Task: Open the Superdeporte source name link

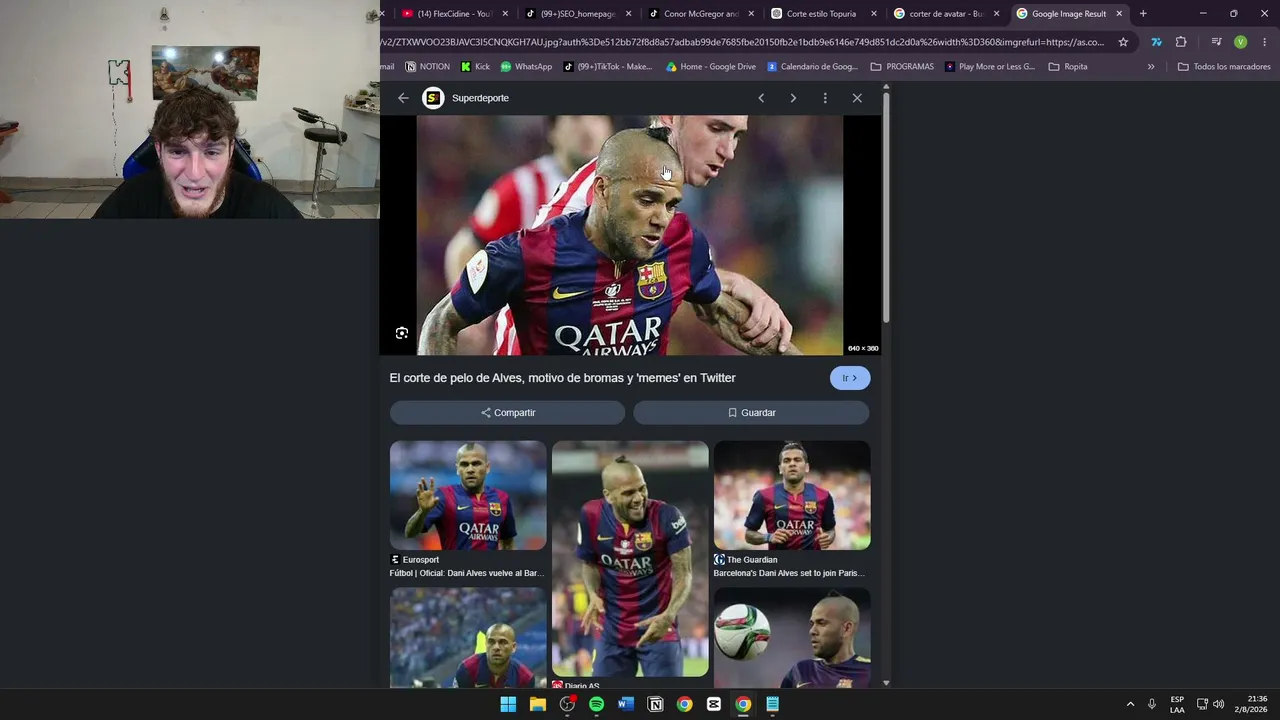Action: click(x=480, y=98)
